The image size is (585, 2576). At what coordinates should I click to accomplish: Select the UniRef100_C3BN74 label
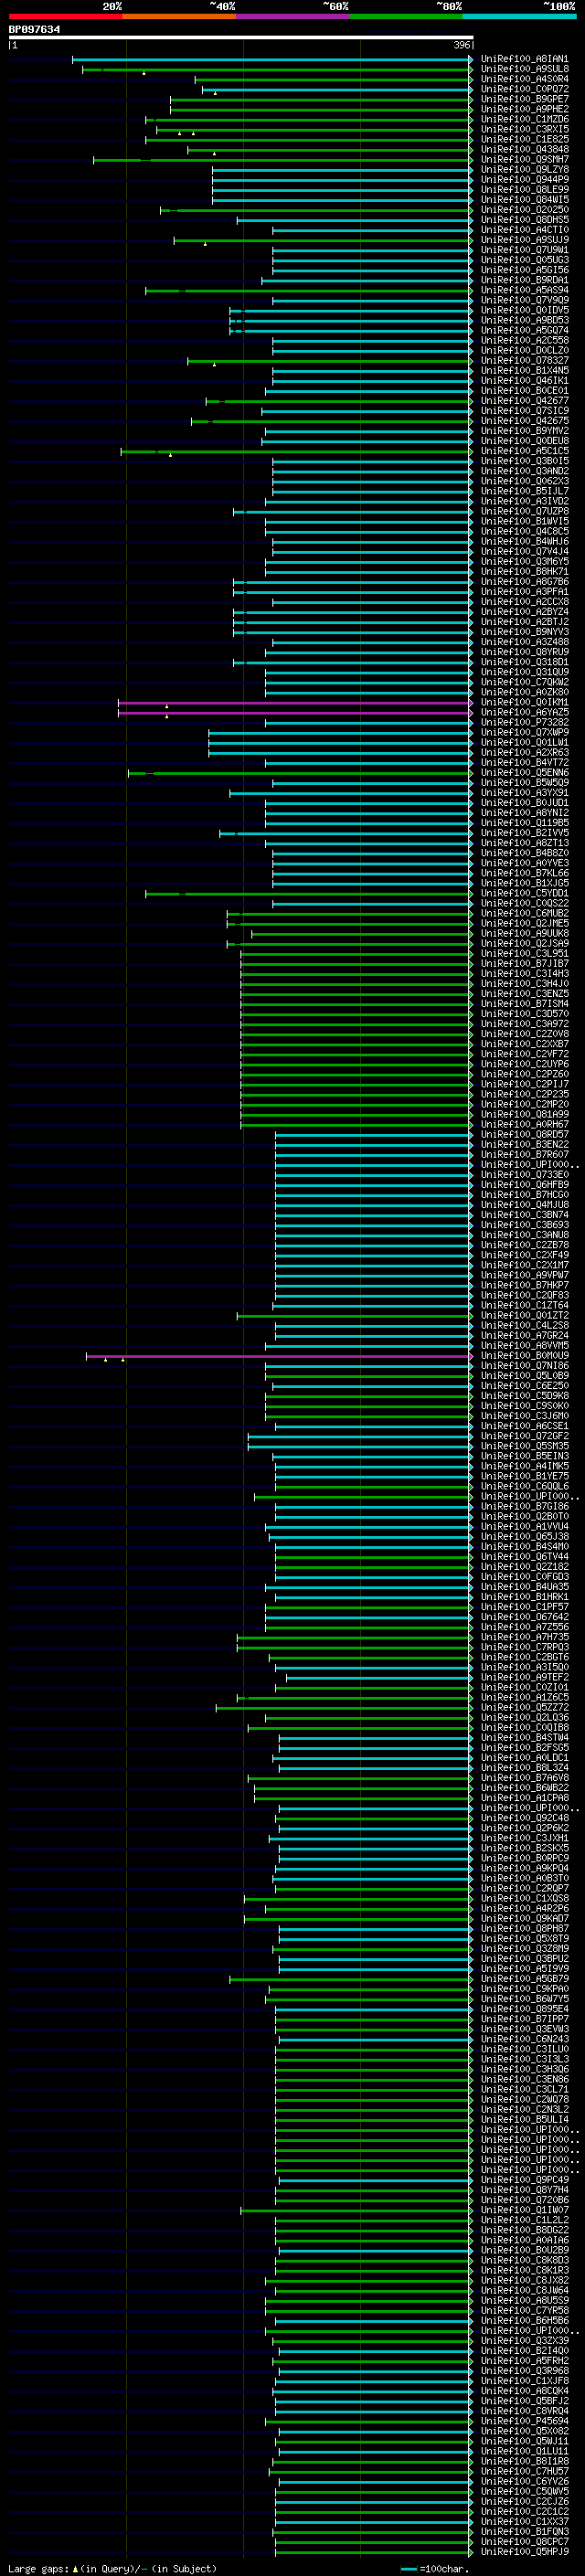524,1214
